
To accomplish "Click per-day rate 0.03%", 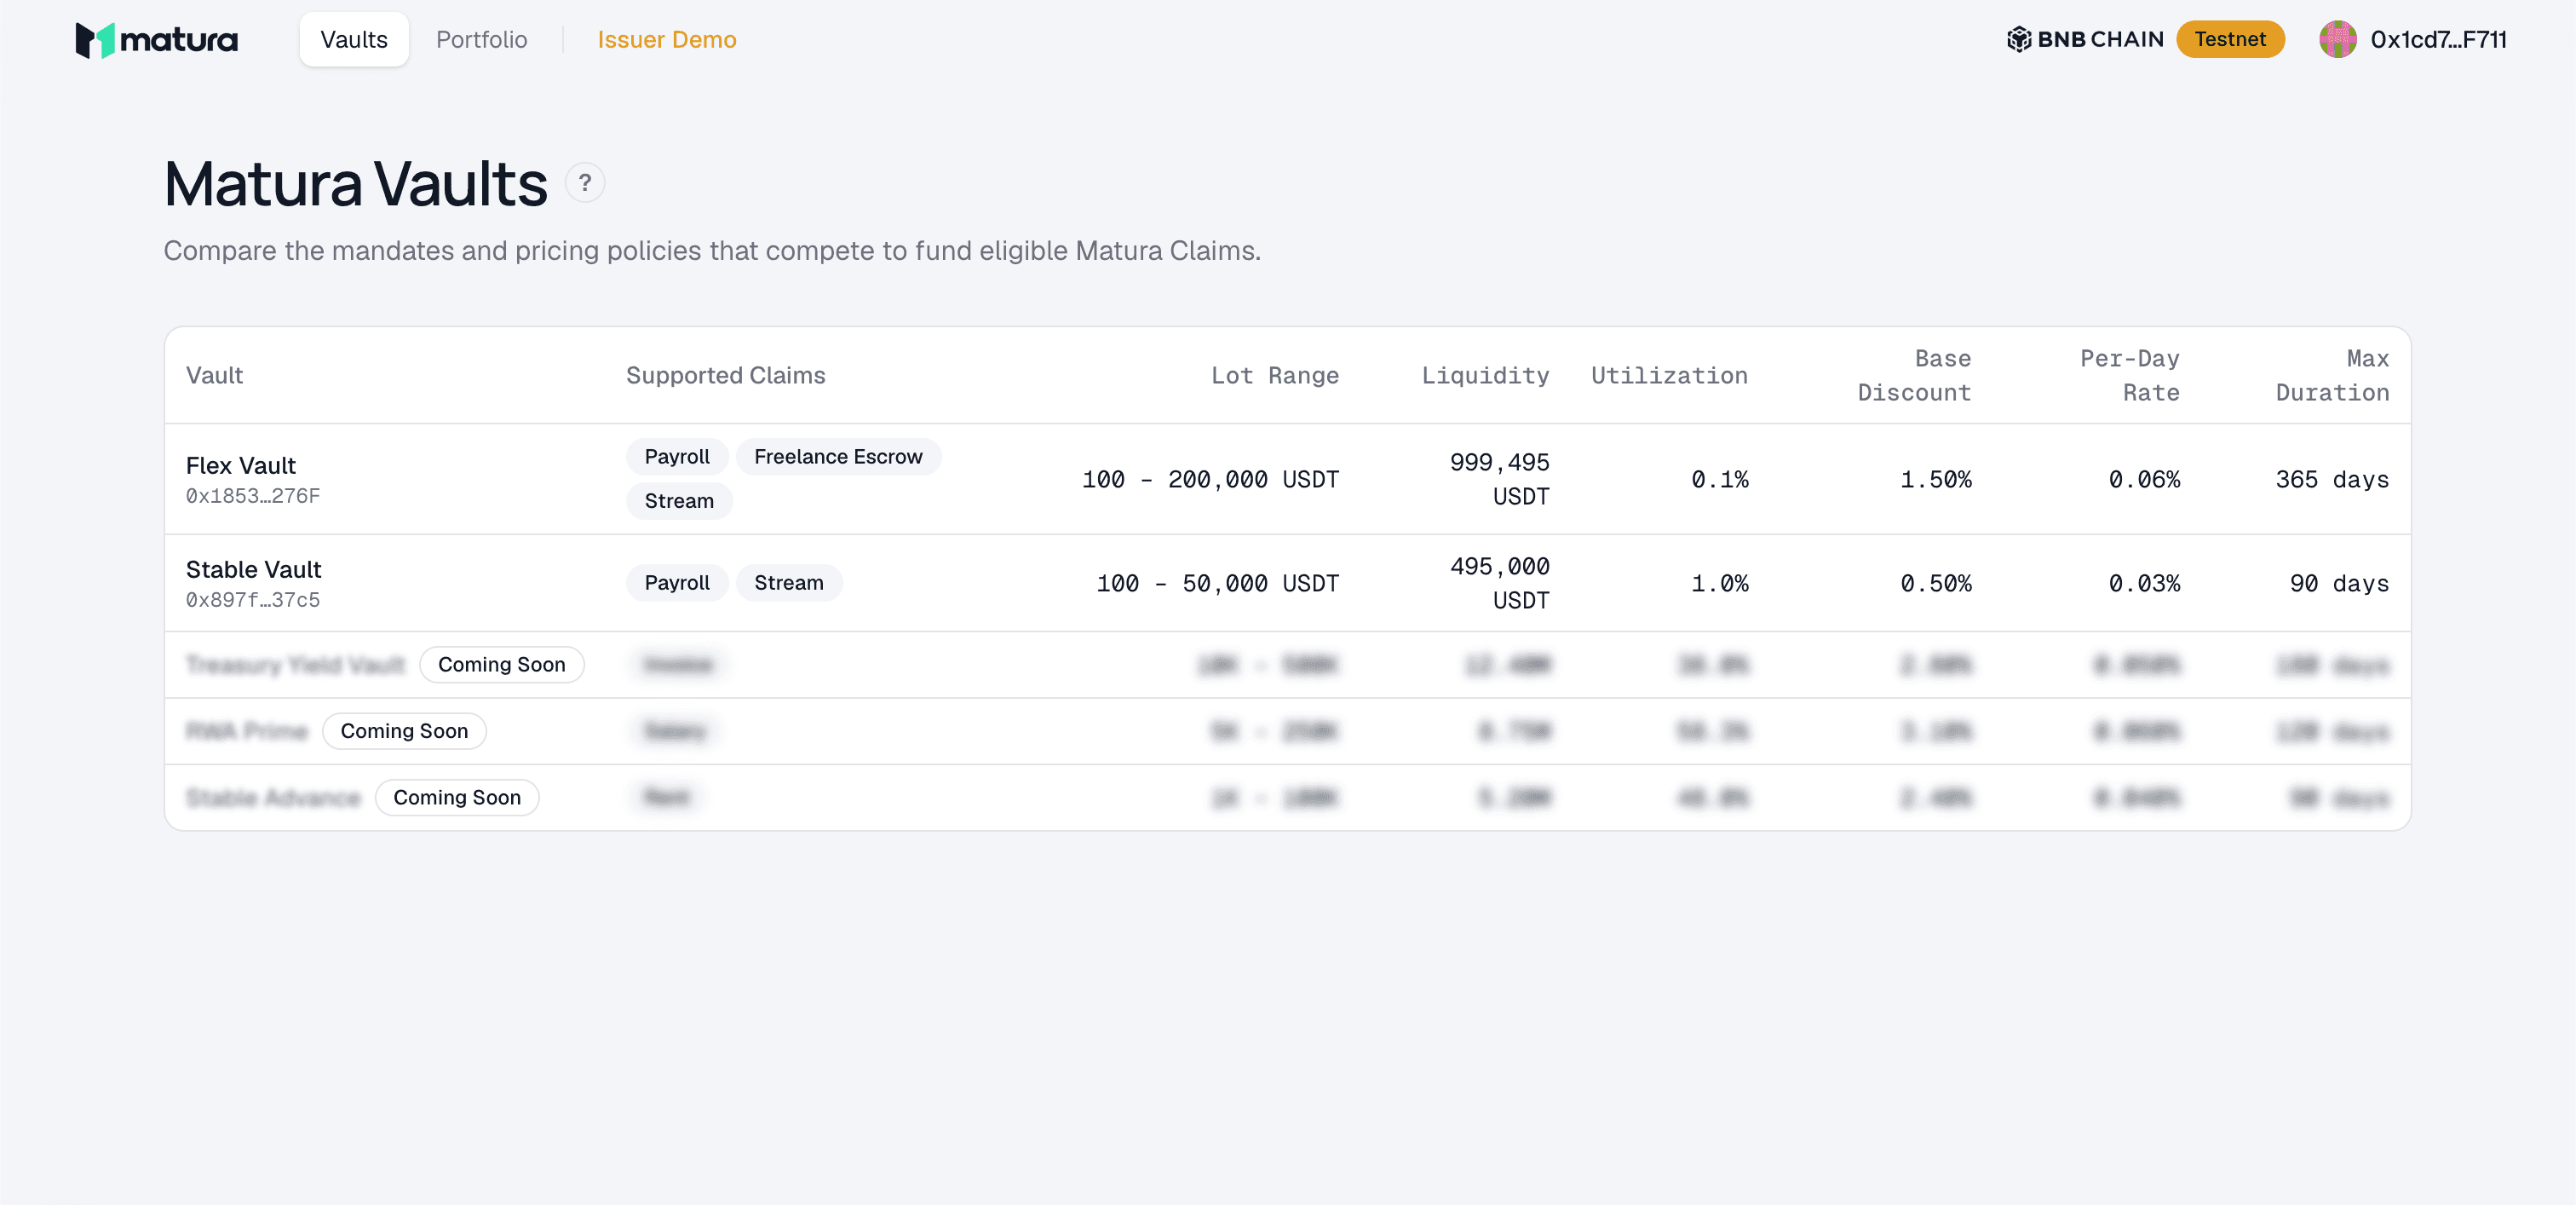I will pyautogui.click(x=2144, y=583).
